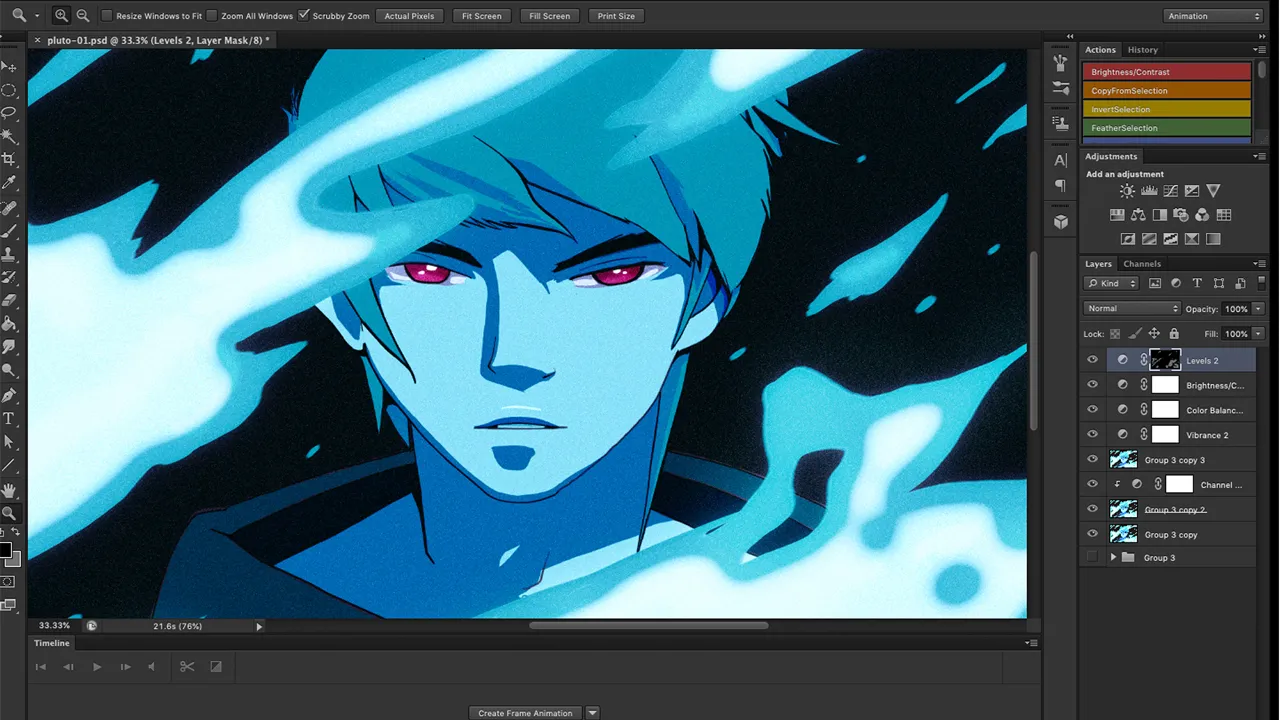Add a Channel Mixer adjustment icon

1202,215
